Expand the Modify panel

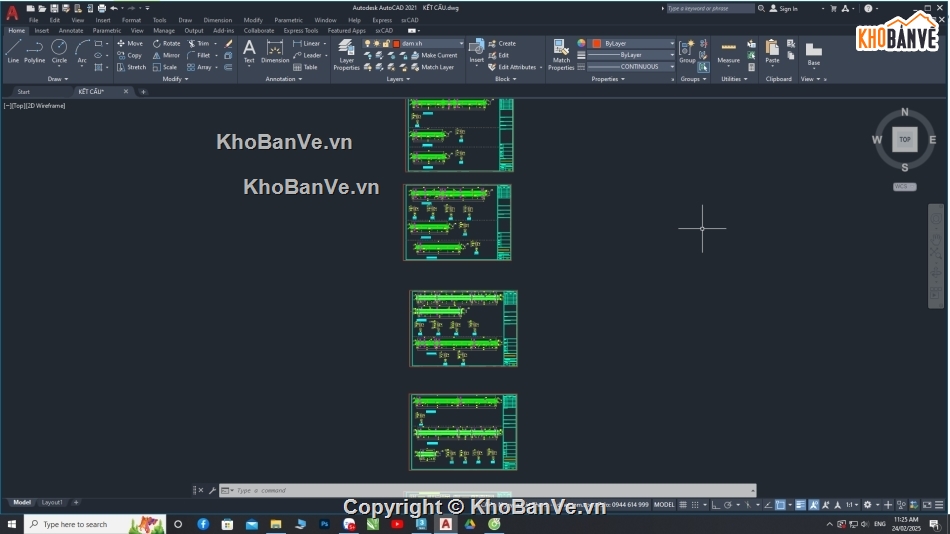click(x=175, y=79)
